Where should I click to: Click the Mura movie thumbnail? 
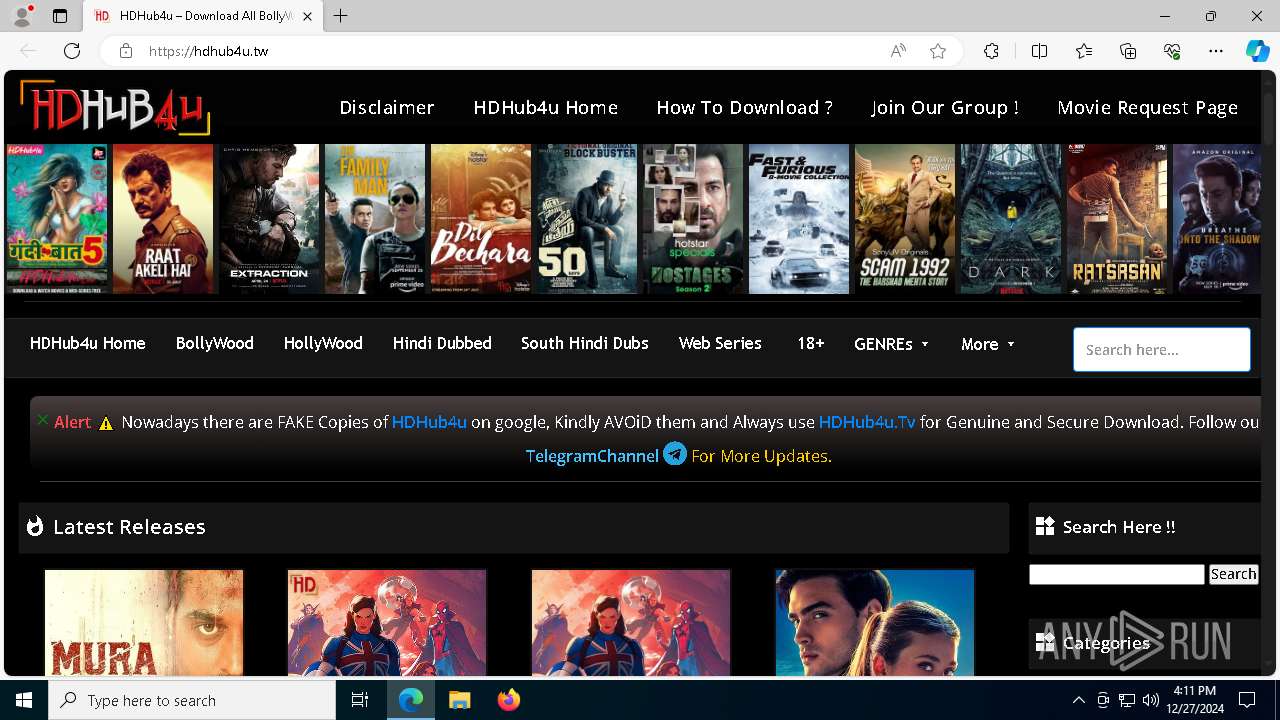144,622
